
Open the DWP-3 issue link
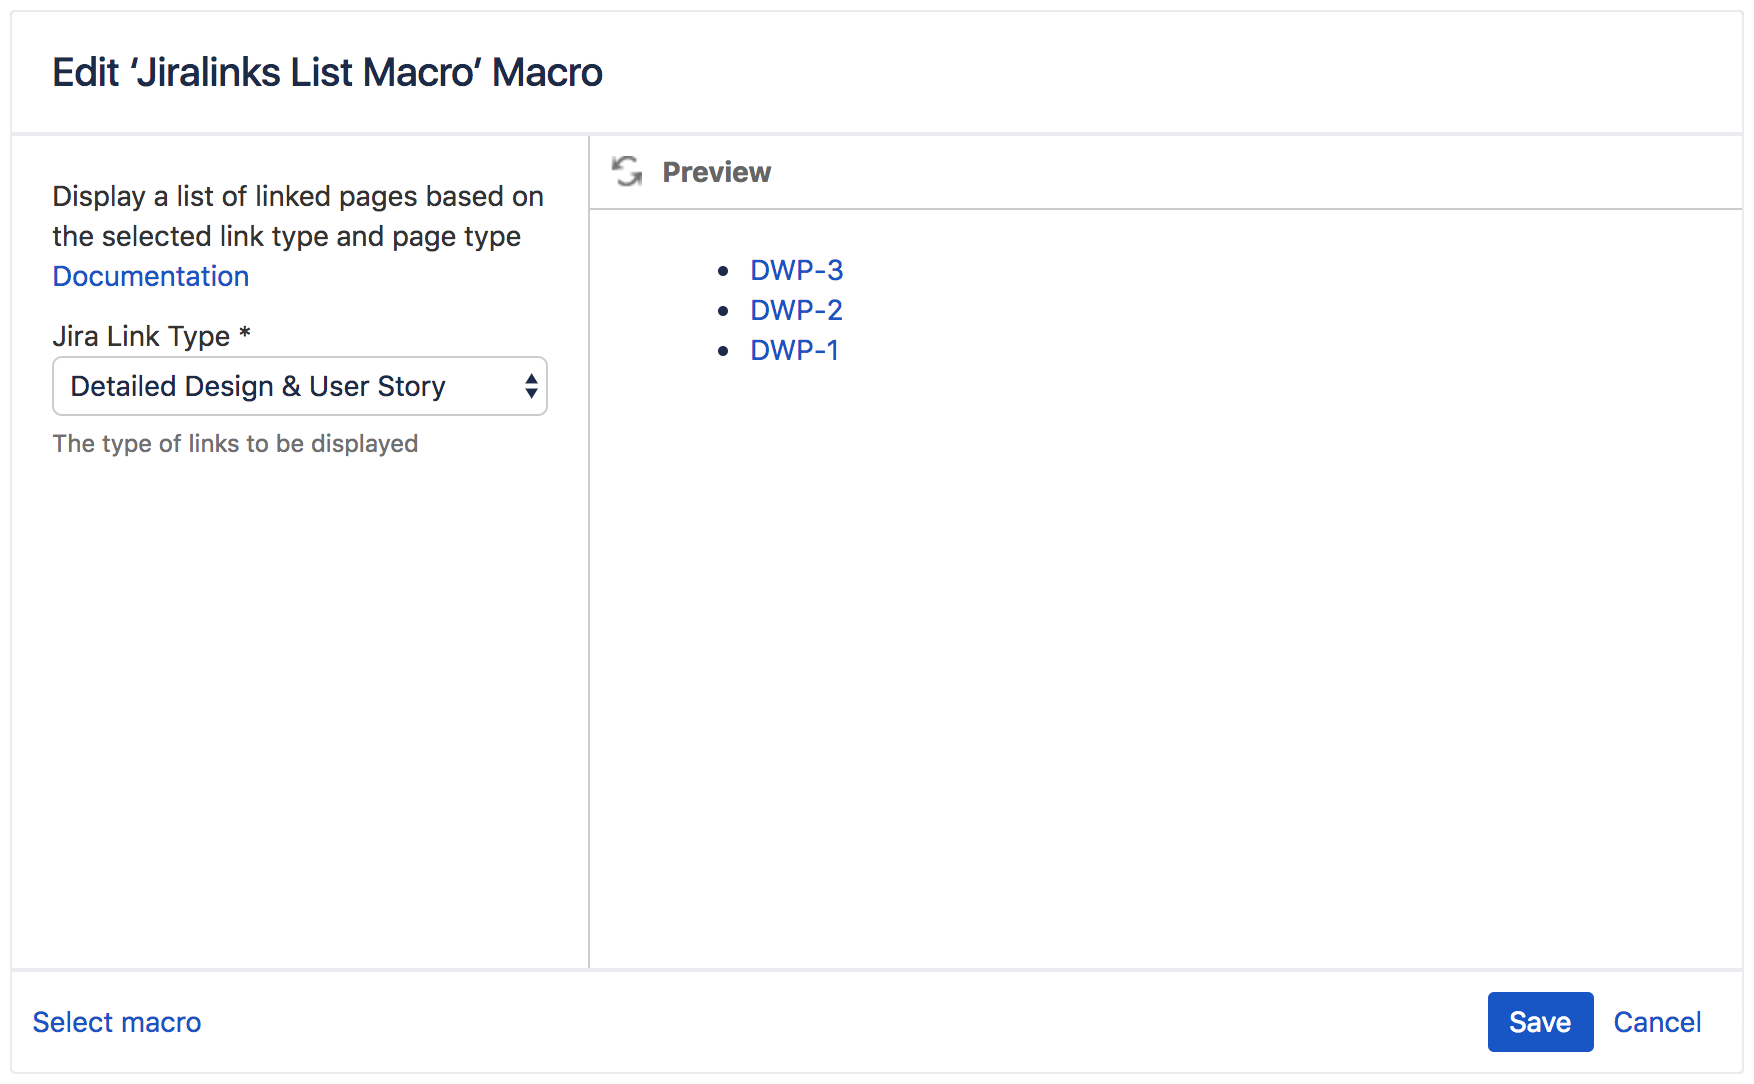(x=796, y=270)
